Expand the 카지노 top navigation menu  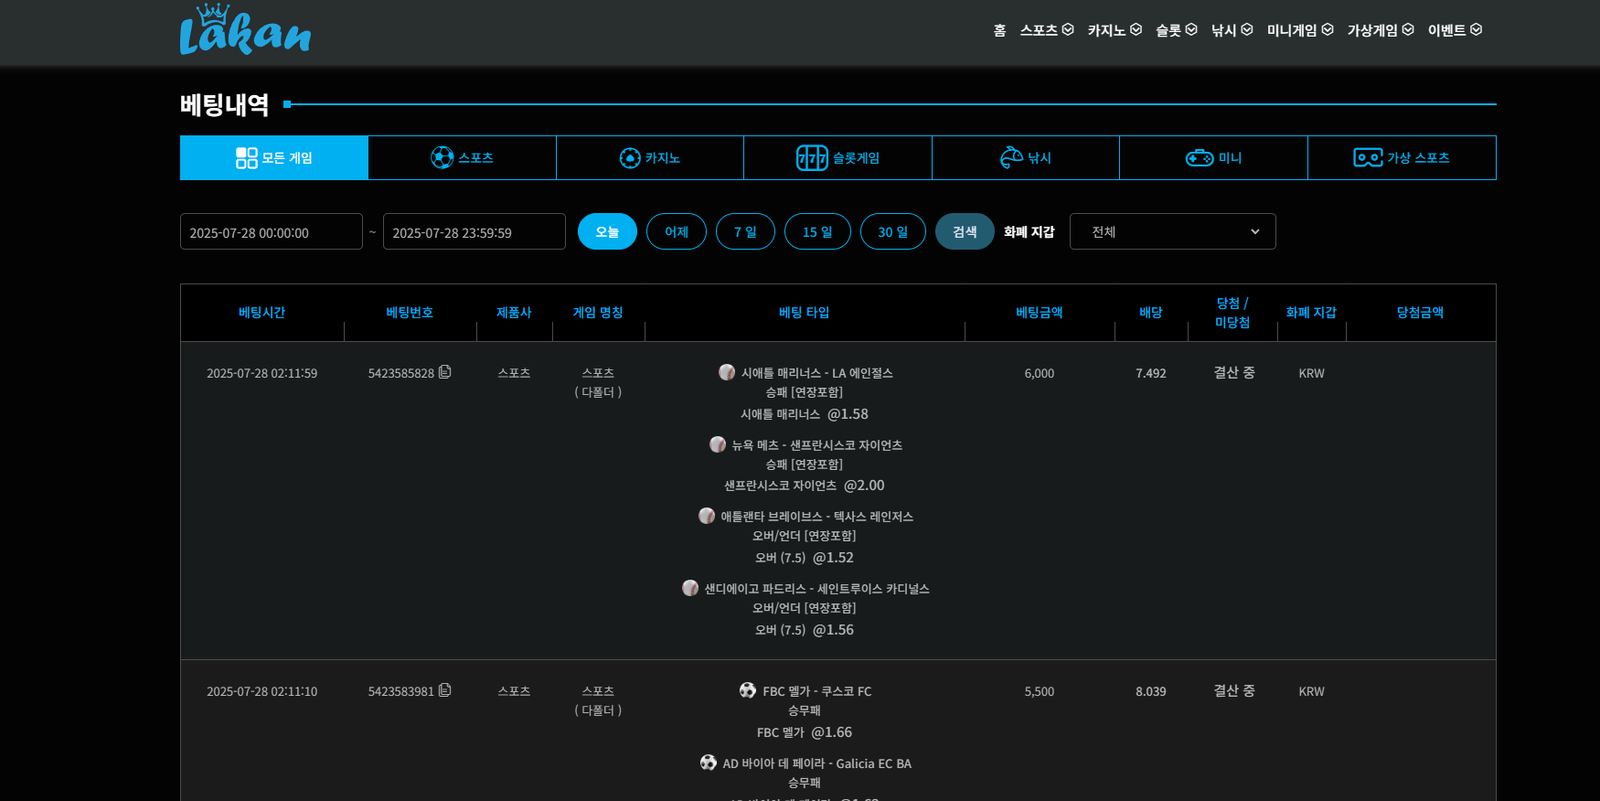tap(1114, 30)
